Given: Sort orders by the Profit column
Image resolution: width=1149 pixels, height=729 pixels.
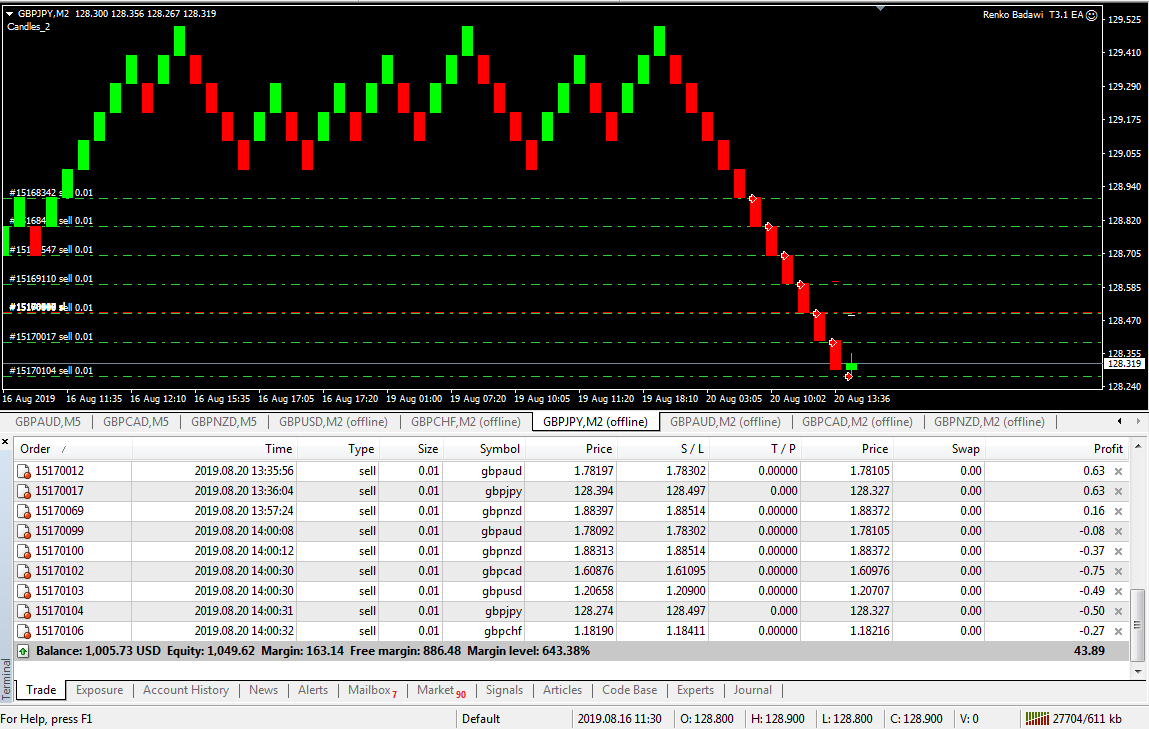Looking at the screenshot, I should 1108,449.
